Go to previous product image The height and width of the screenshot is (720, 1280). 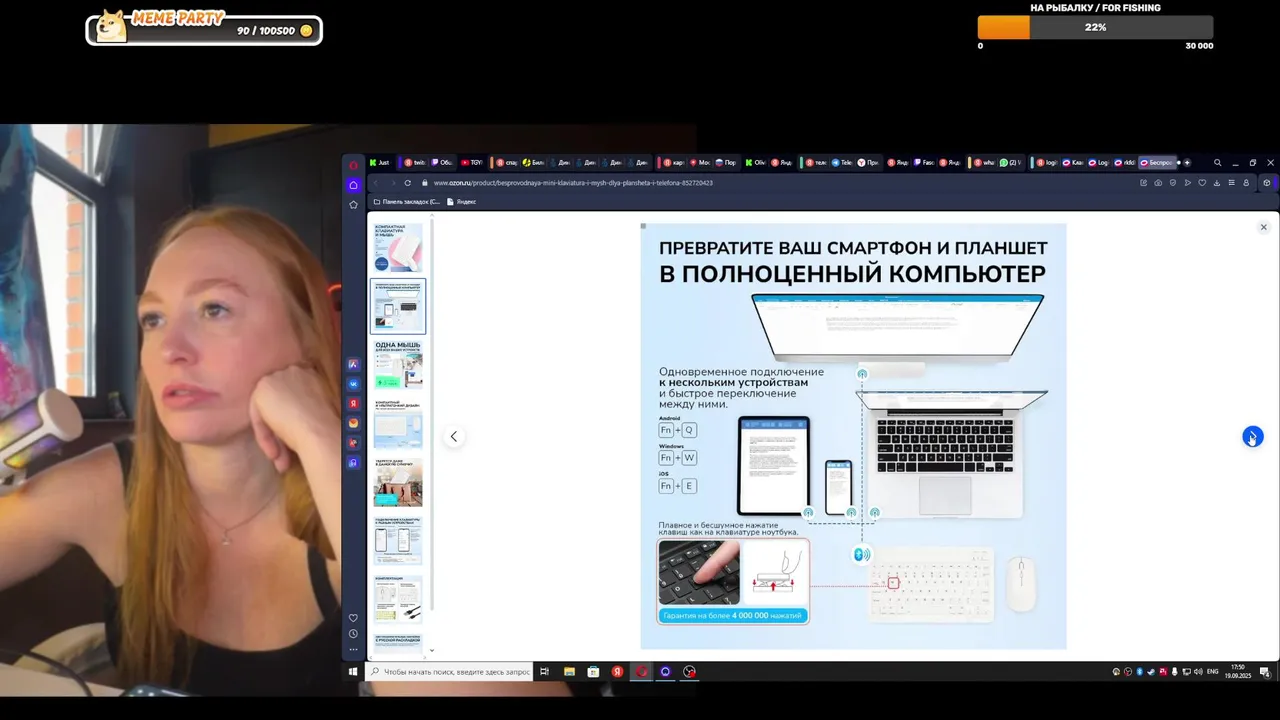pyautogui.click(x=454, y=437)
